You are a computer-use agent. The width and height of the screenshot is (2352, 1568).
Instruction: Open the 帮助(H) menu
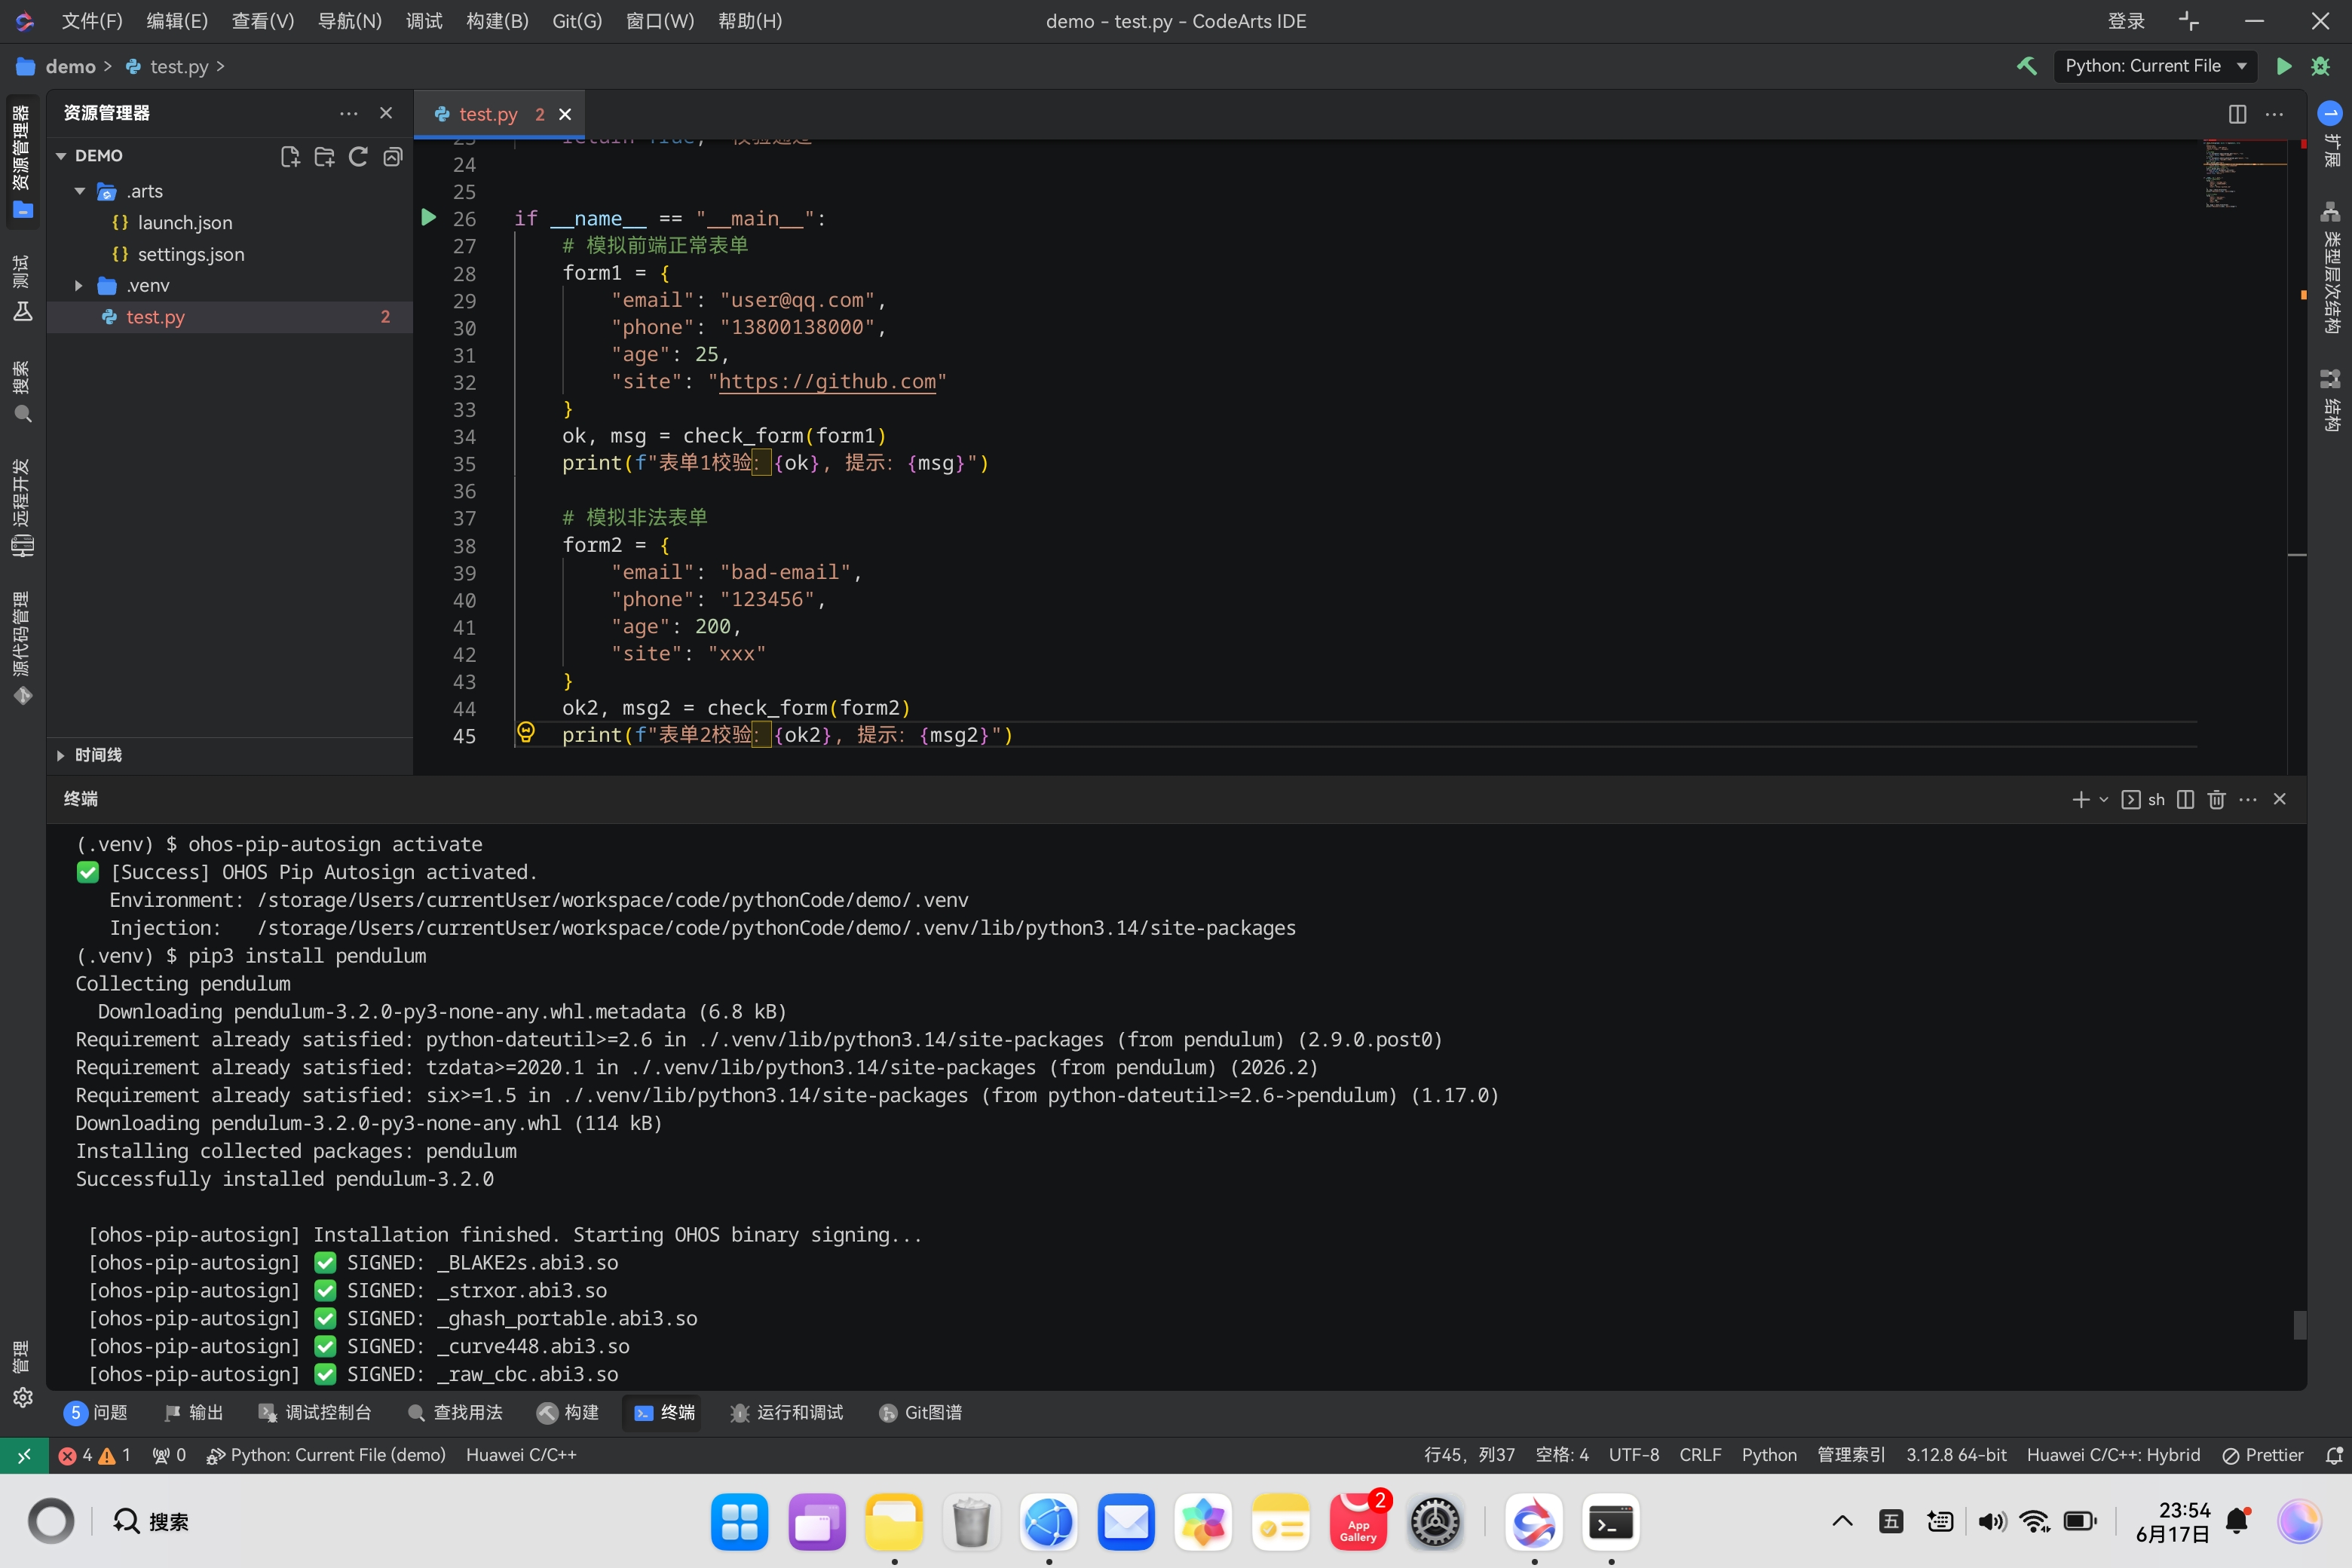(750, 21)
